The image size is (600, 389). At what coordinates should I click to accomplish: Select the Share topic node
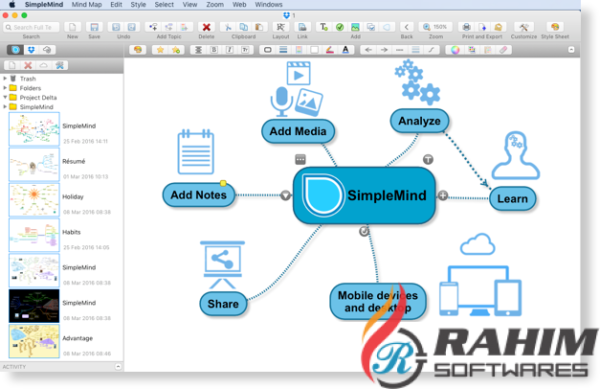pos(223,304)
